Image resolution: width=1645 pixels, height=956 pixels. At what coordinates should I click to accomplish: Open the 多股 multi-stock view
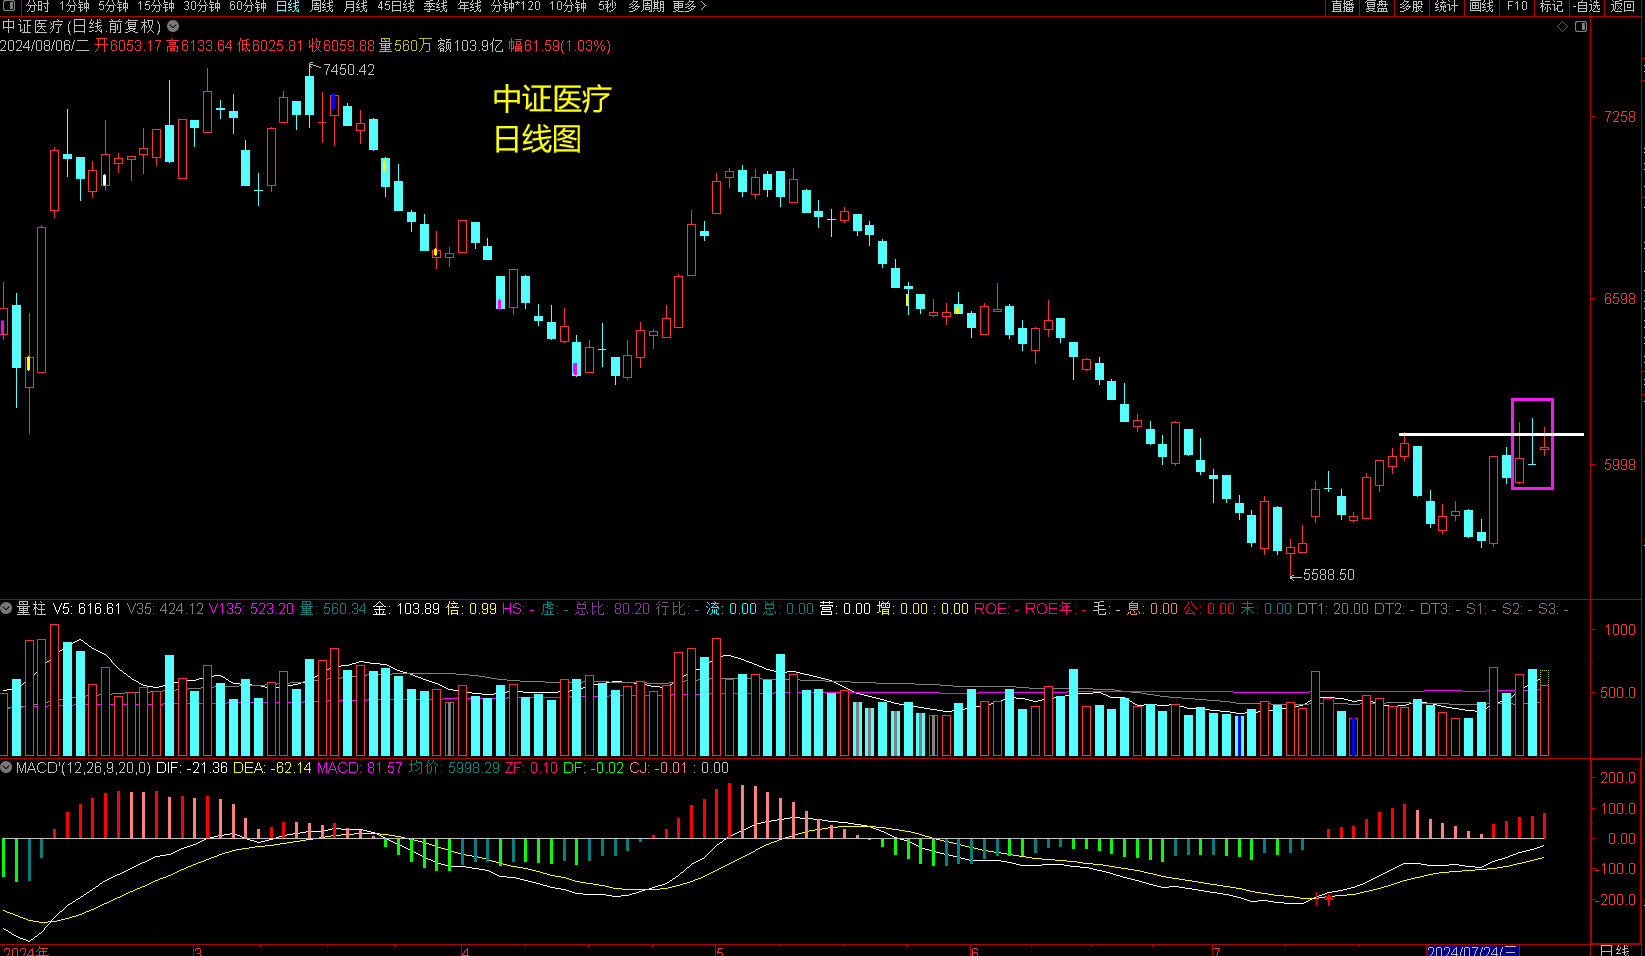[x=1412, y=6]
